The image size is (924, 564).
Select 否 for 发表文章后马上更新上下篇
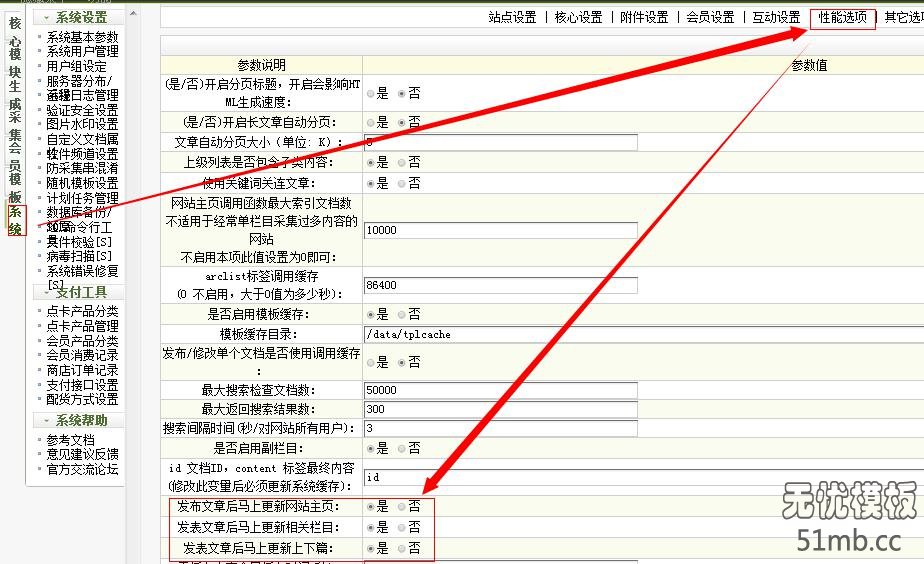point(402,549)
